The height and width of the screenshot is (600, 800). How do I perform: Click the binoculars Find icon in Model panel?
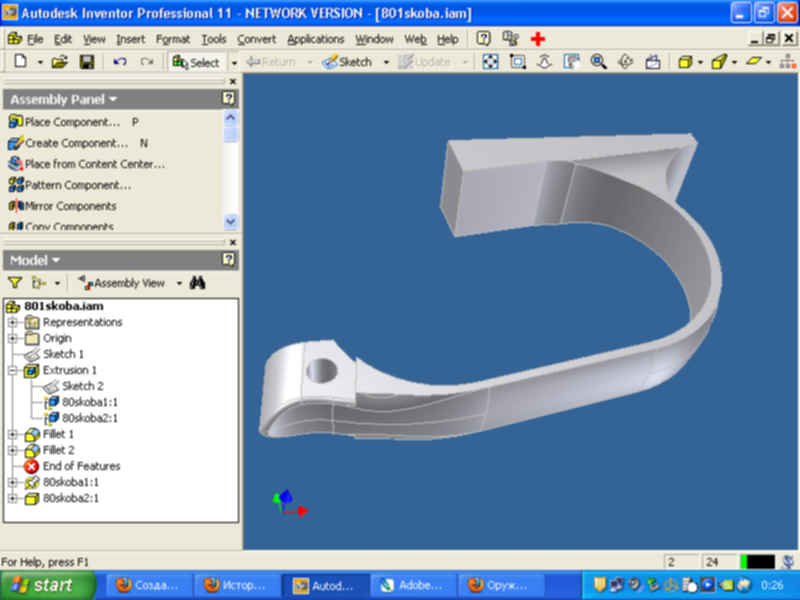(x=197, y=283)
